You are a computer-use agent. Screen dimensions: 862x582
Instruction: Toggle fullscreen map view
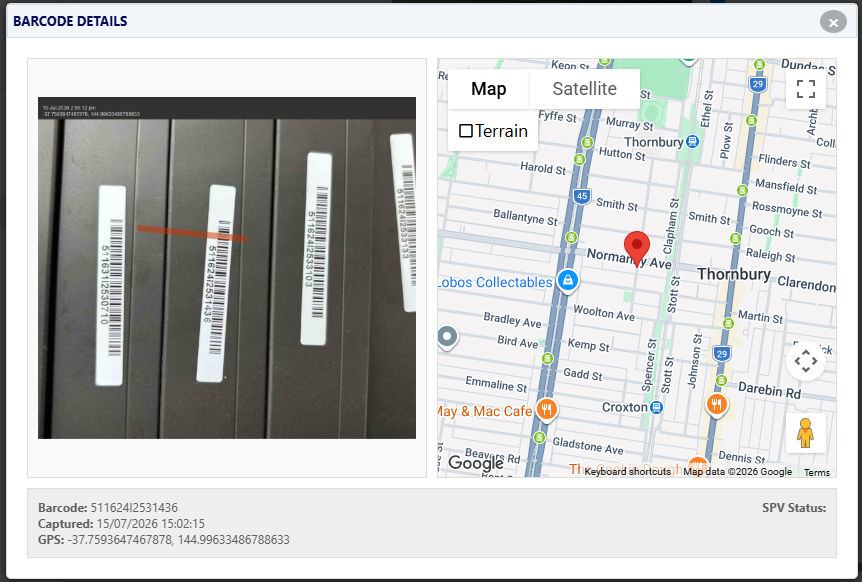[x=805, y=89]
